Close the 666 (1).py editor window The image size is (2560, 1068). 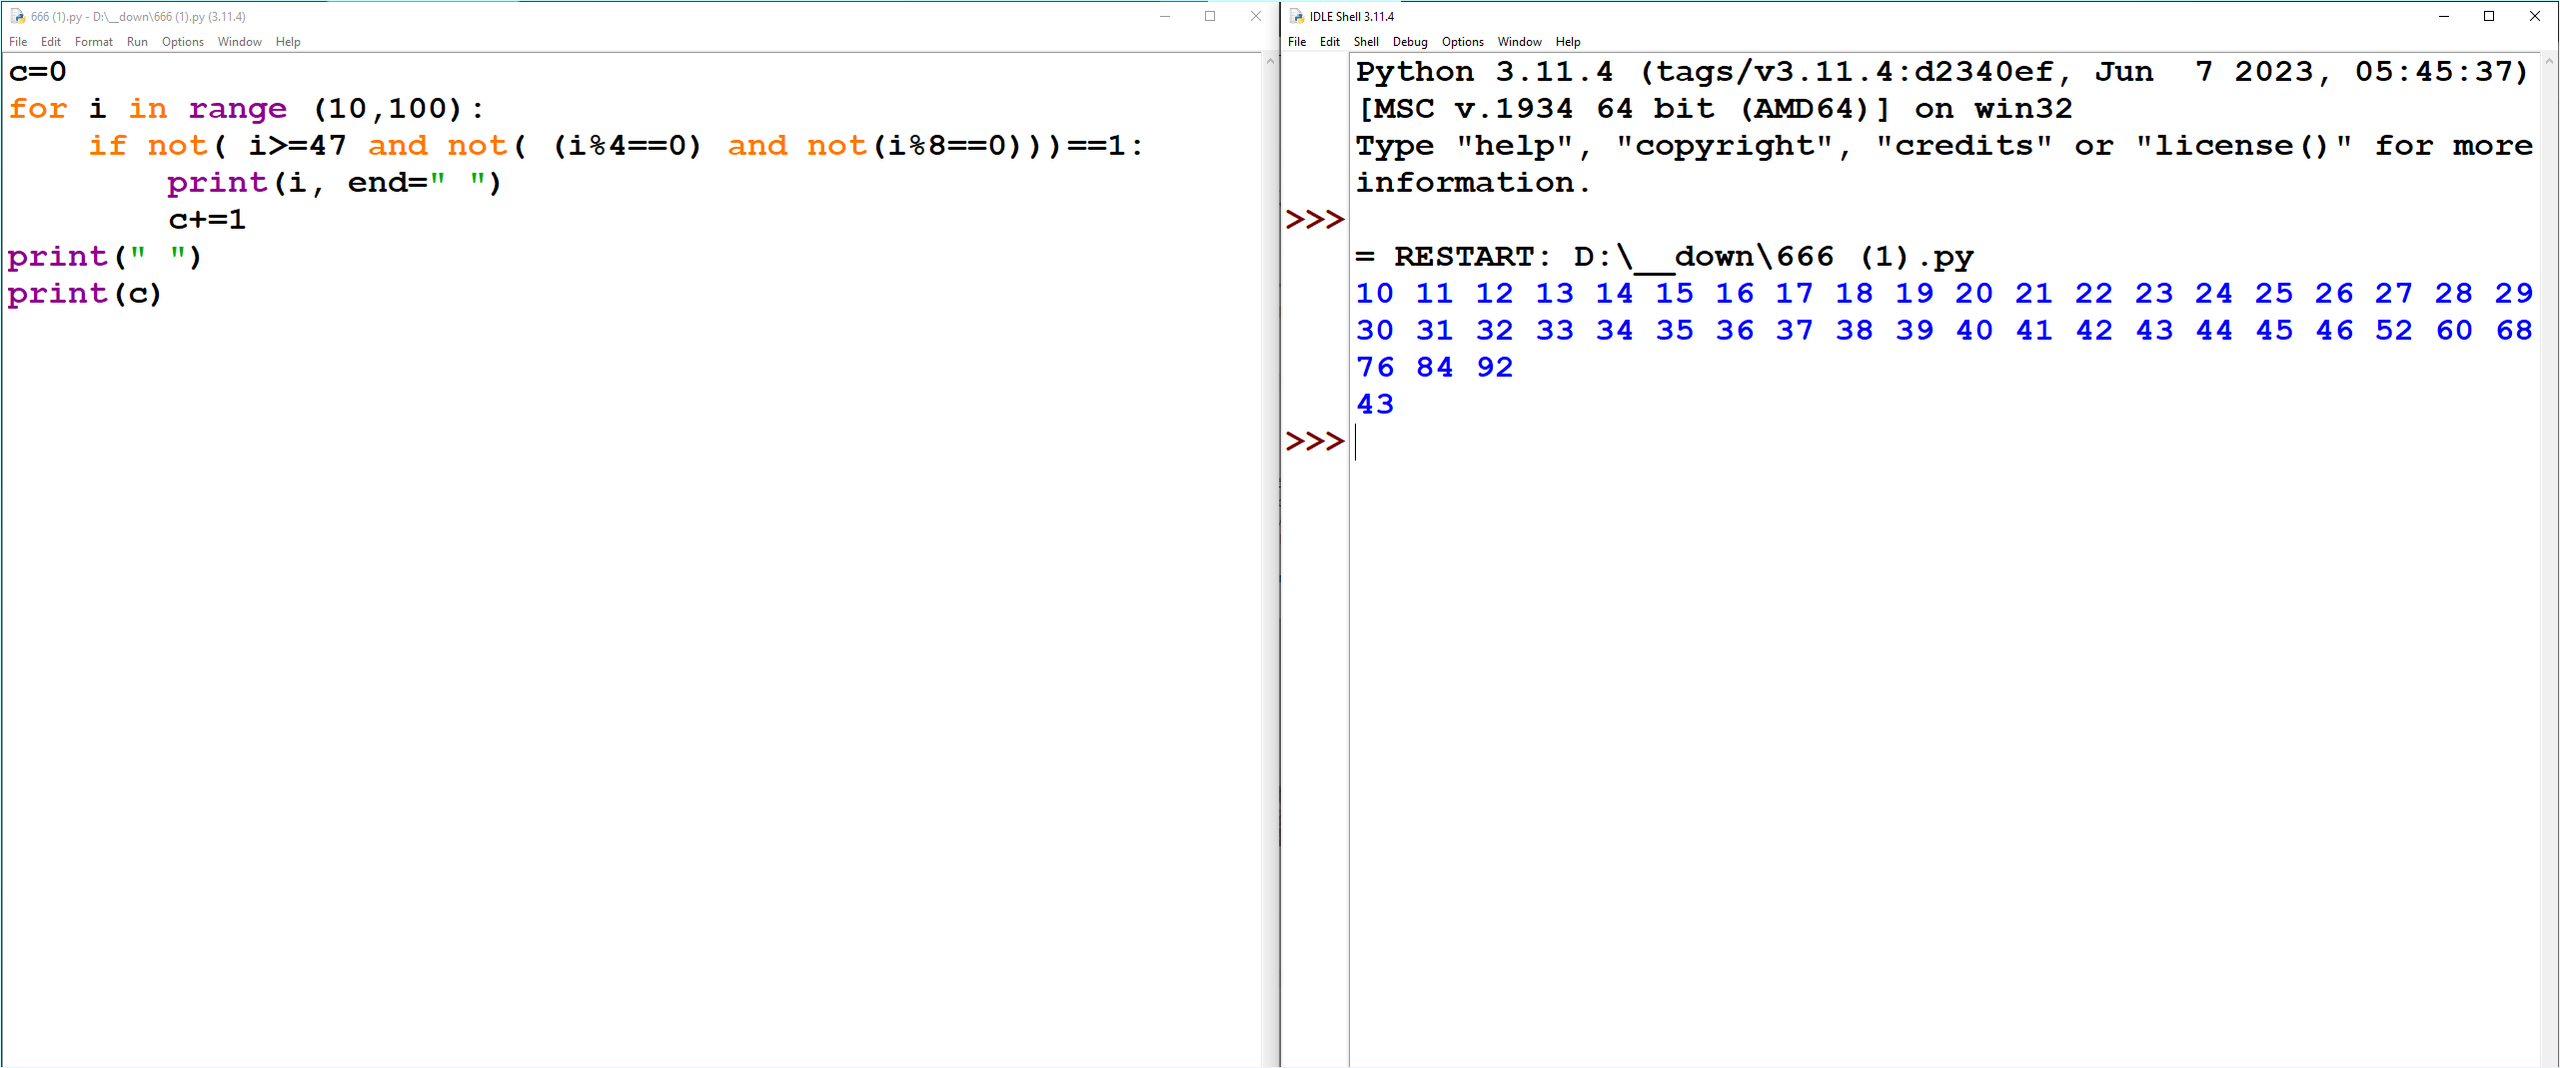pos(1256,16)
